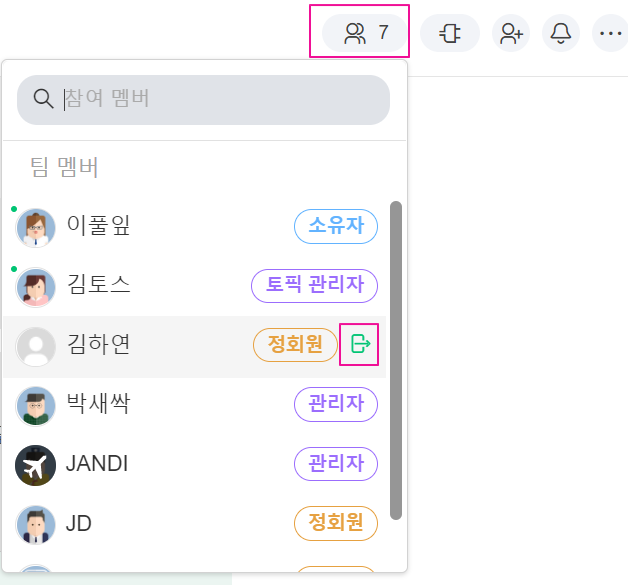
Task: Click the connect plug integration icon
Action: [x=449, y=33]
